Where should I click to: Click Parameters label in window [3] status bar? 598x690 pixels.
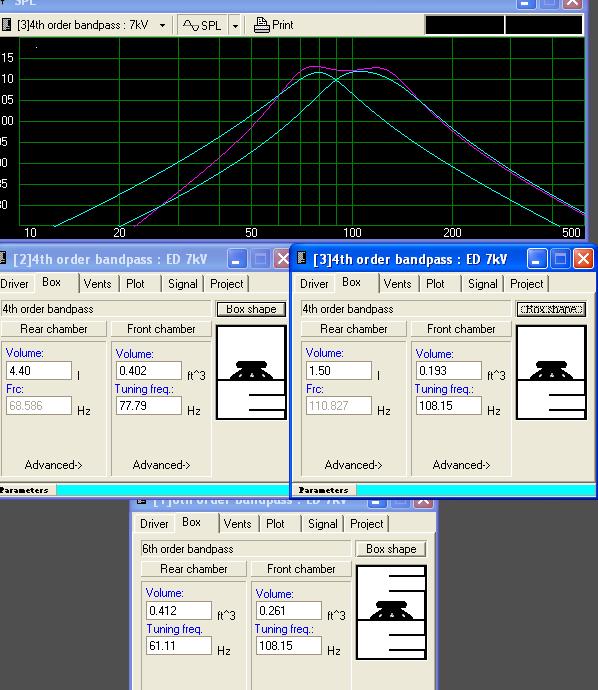(x=323, y=490)
